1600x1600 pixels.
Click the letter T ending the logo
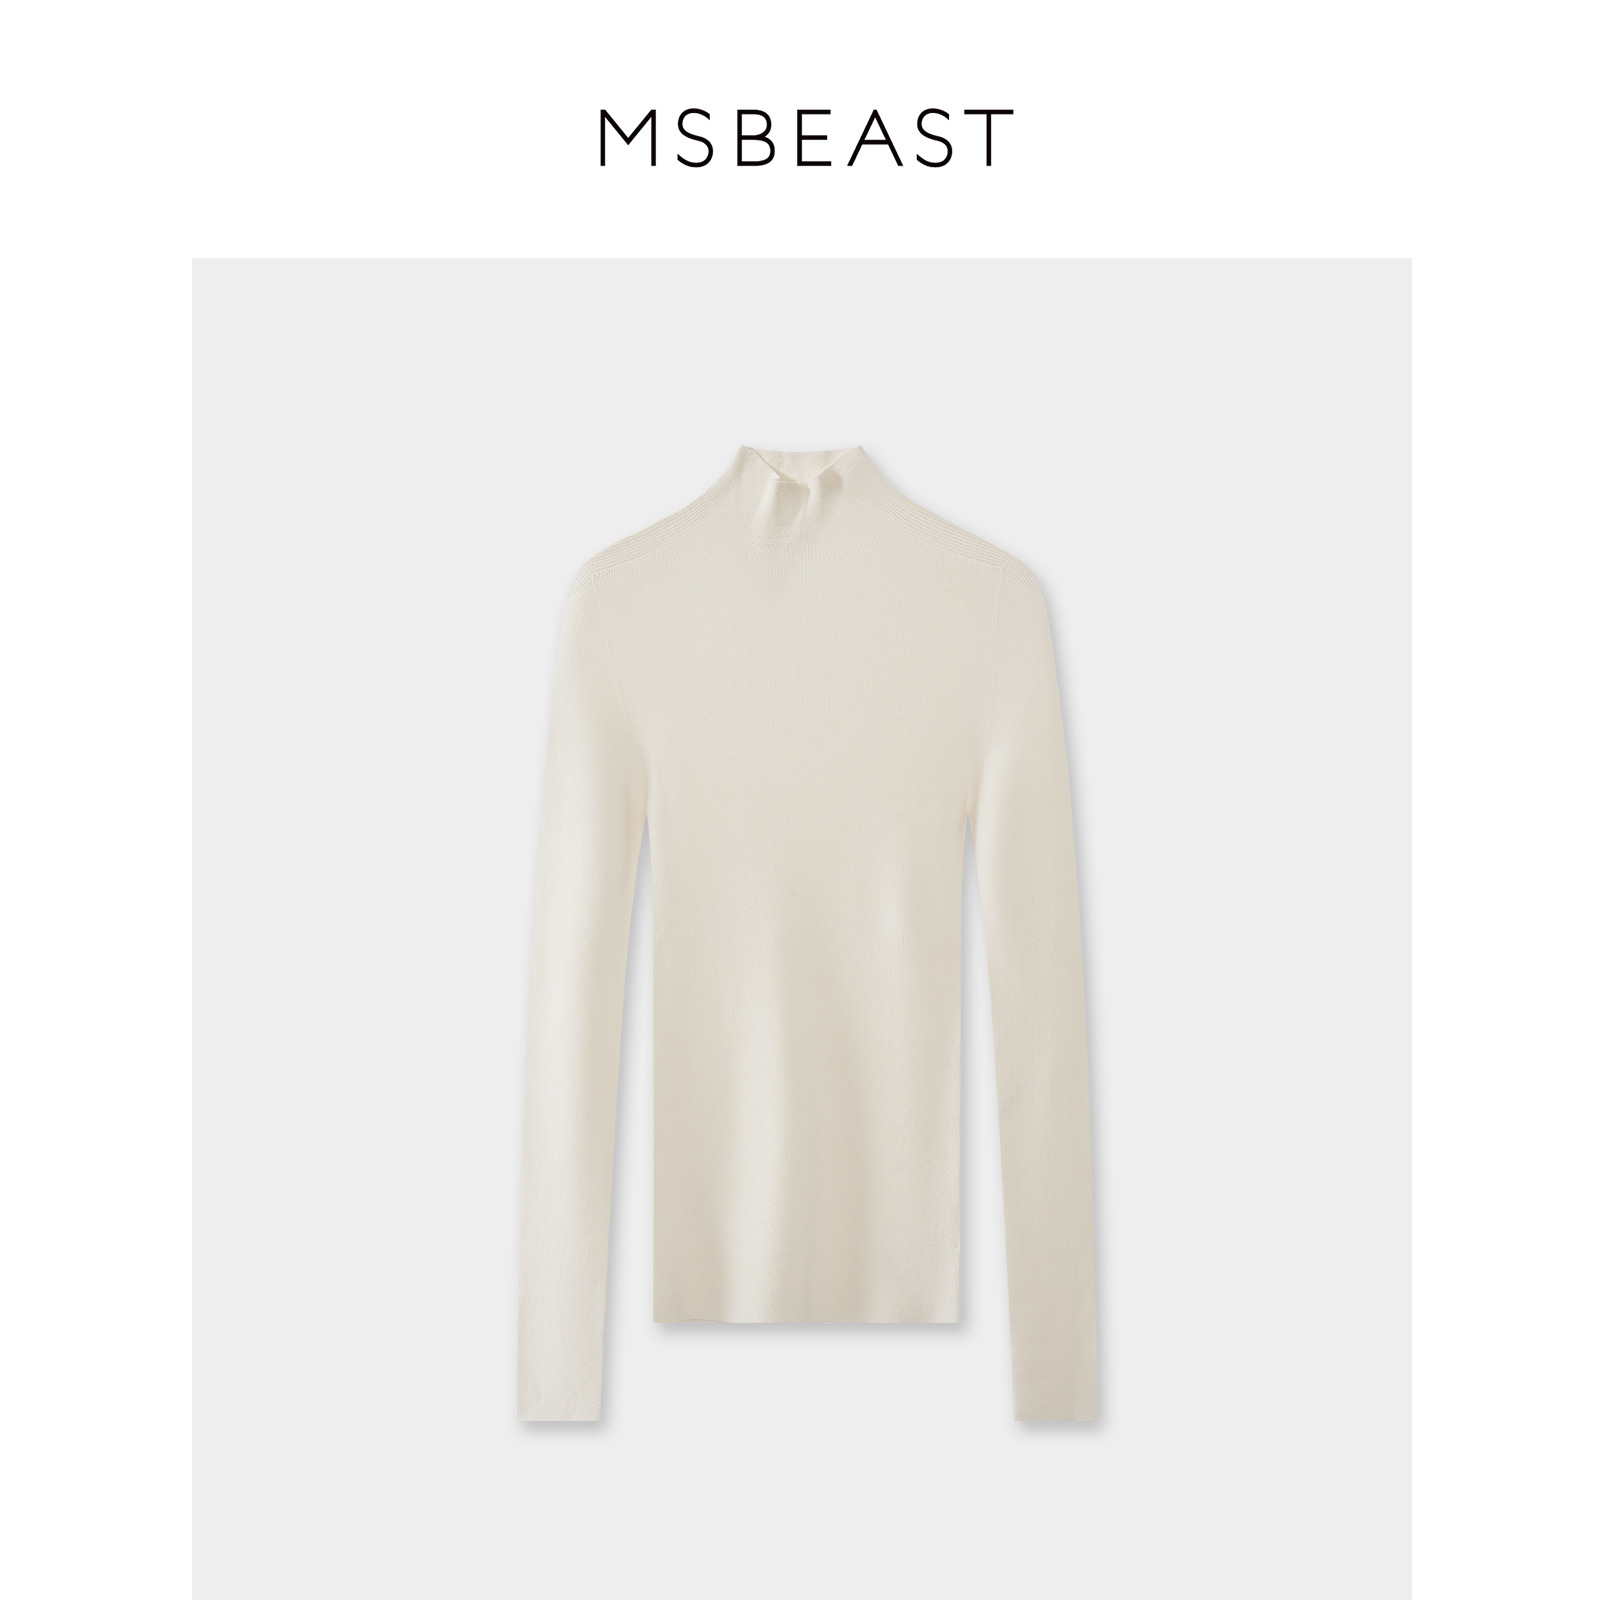click(x=990, y=137)
